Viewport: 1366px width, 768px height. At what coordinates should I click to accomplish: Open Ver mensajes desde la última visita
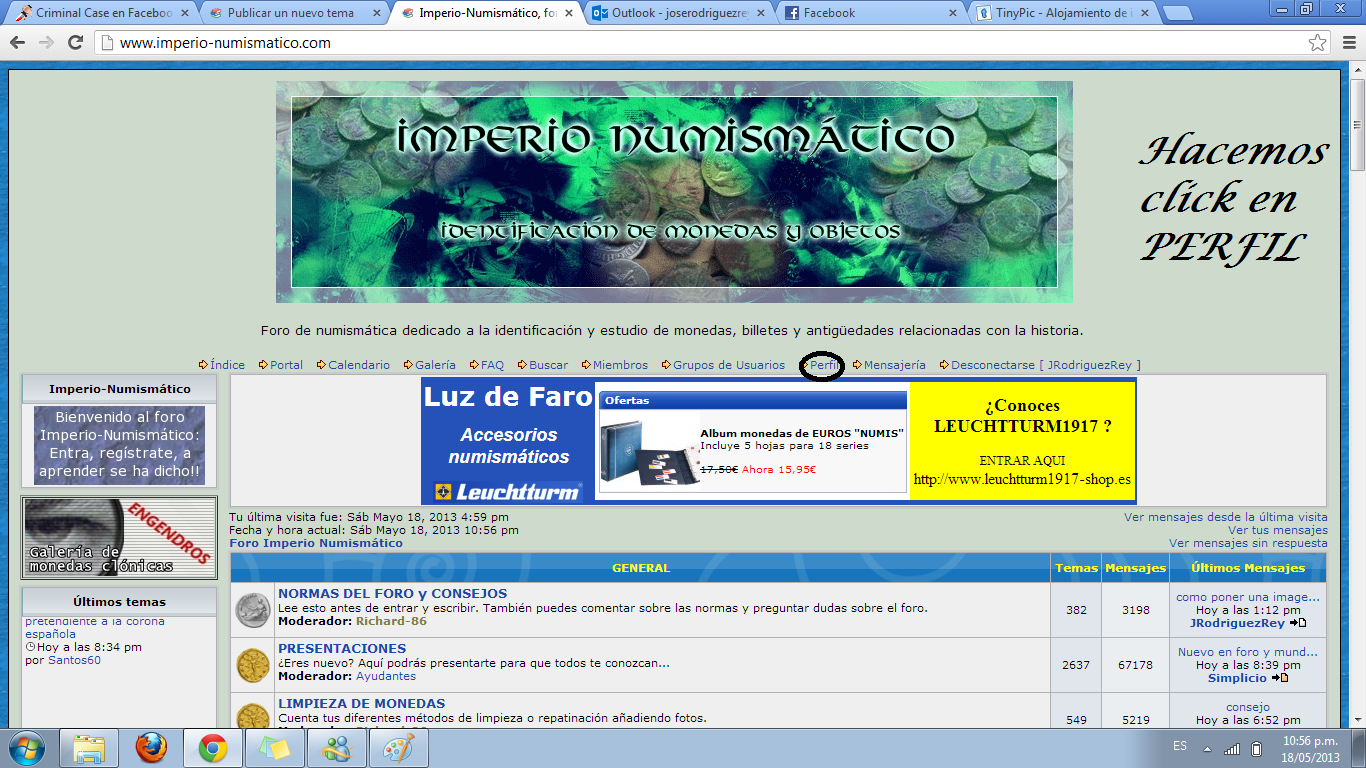[1226, 517]
